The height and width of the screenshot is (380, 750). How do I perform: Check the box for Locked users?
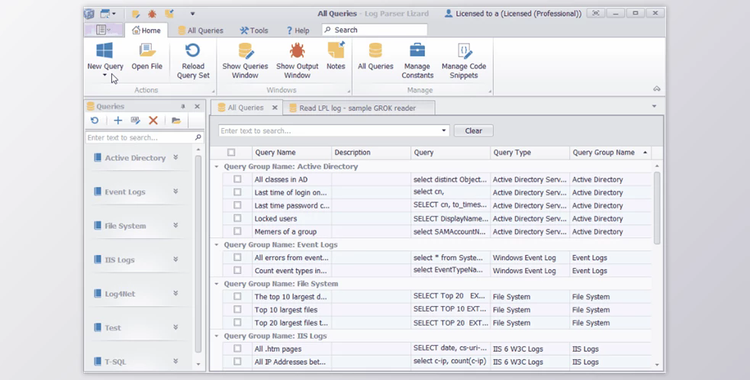click(x=237, y=218)
